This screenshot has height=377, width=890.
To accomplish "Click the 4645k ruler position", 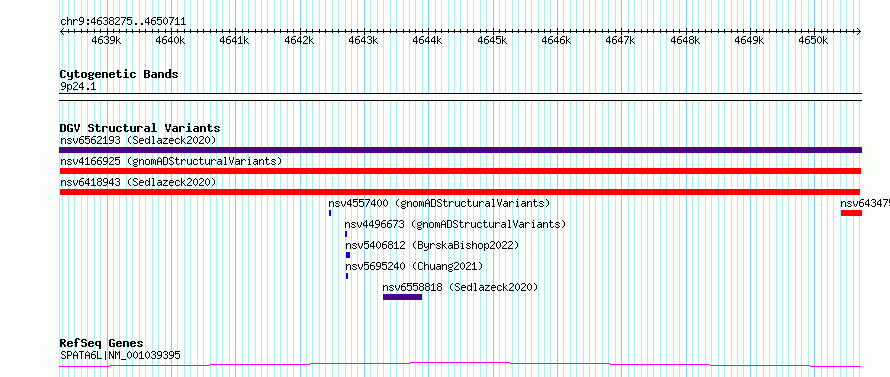I will (492, 41).
